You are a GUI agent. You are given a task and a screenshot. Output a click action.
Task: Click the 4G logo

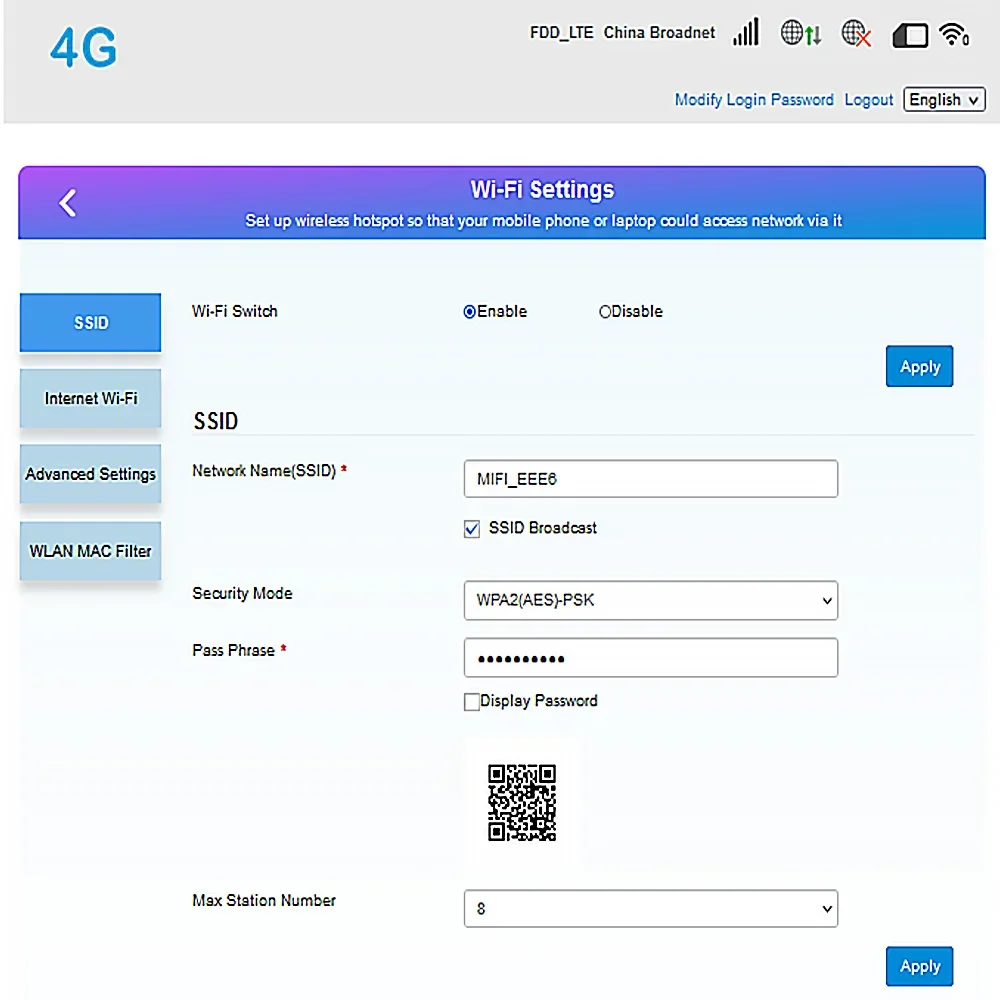84,48
